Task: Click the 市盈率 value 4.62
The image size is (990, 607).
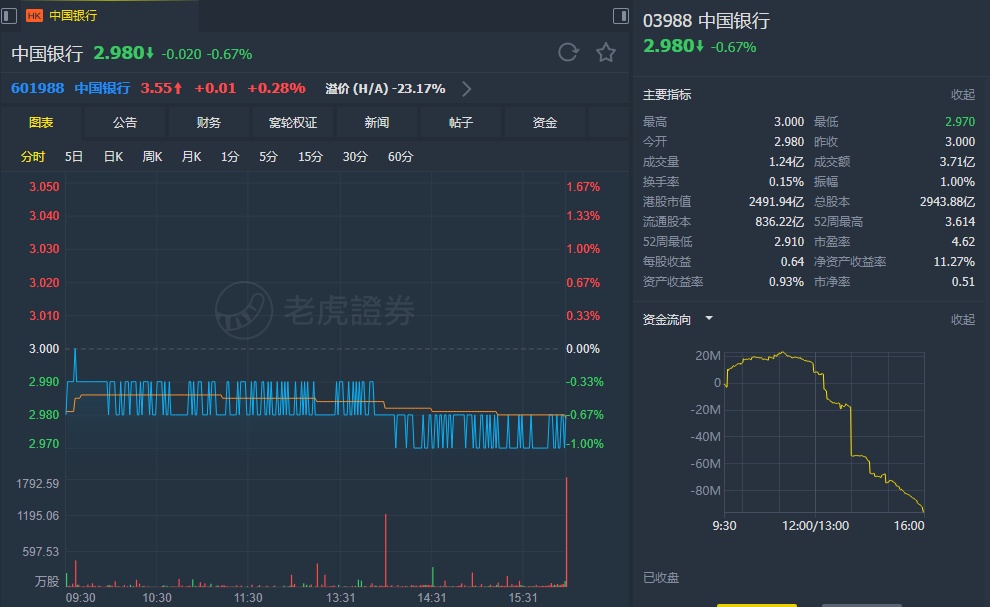Action: pos(963,241)
